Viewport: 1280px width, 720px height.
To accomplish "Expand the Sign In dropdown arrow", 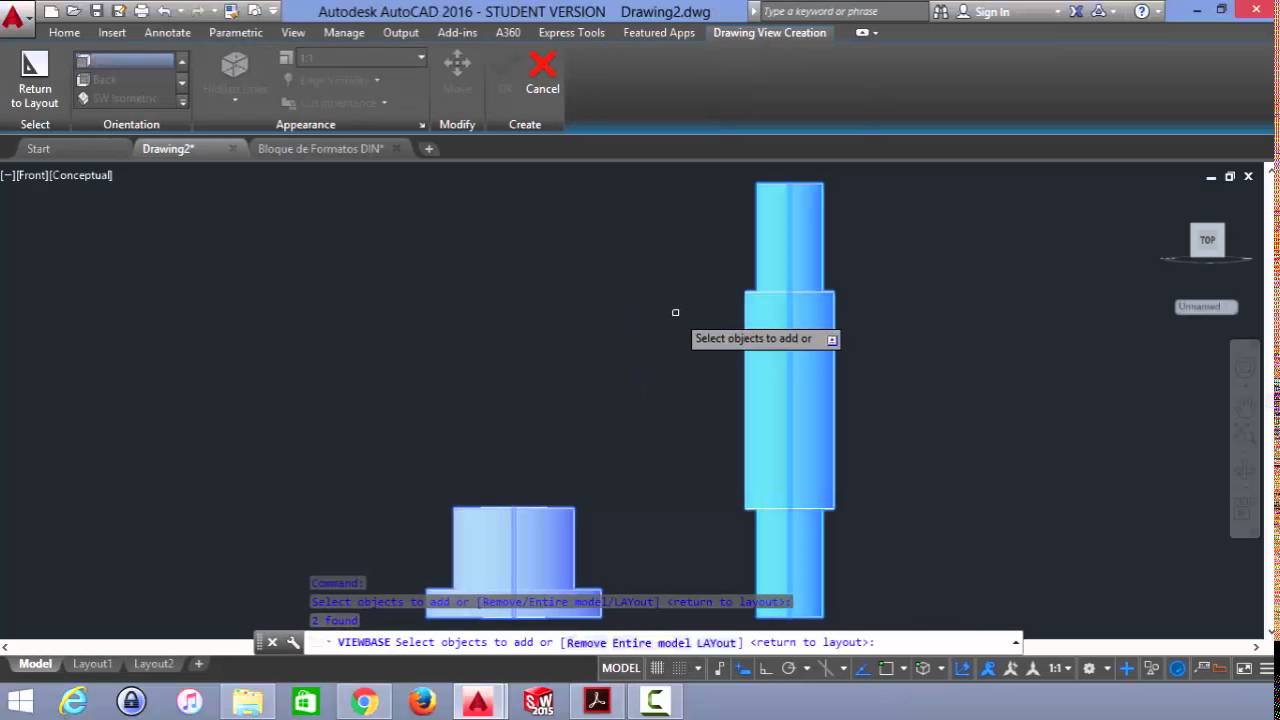I will click(1059, 12).
